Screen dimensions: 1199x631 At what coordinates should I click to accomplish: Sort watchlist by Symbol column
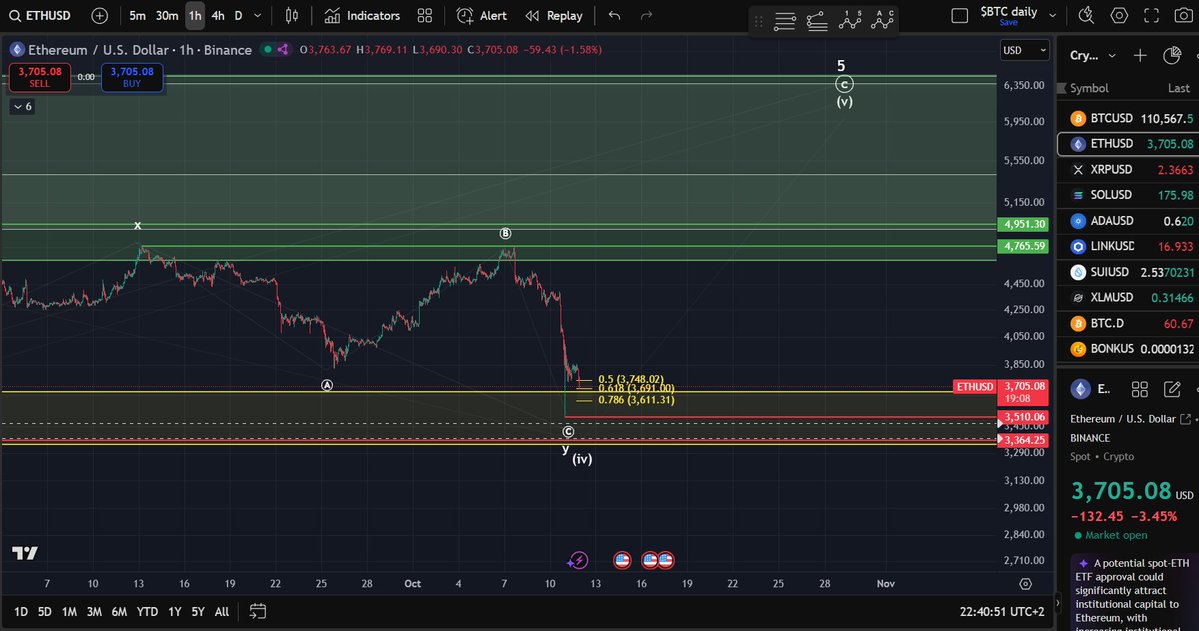(1089, 88)
